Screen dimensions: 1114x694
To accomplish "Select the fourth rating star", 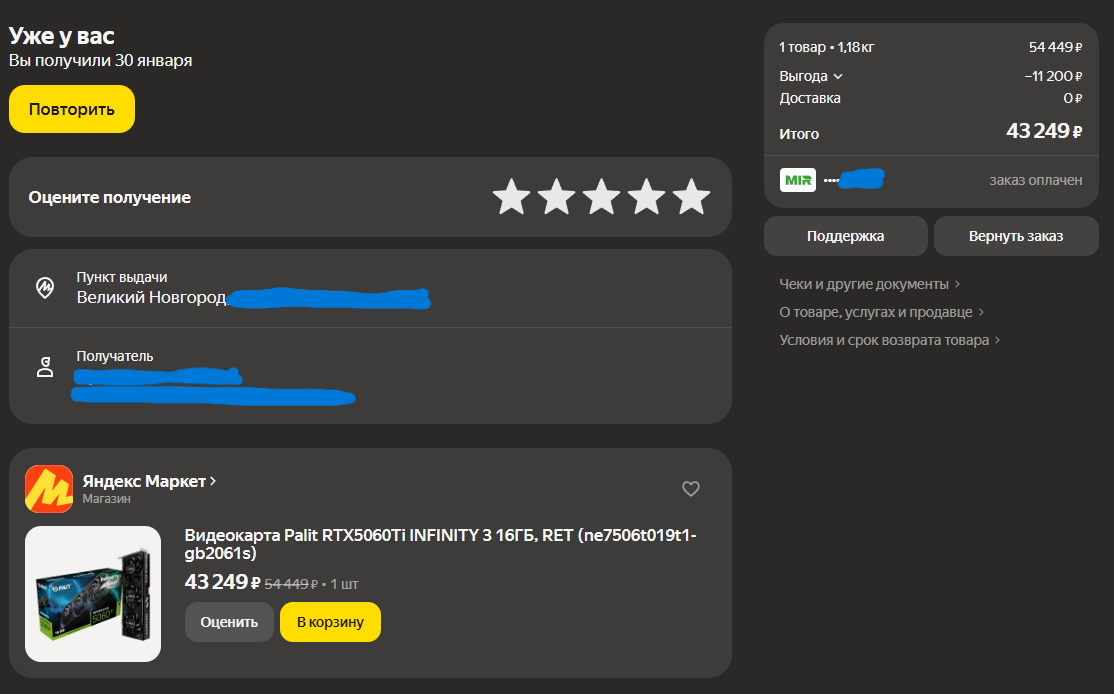I will coord(646,198).
